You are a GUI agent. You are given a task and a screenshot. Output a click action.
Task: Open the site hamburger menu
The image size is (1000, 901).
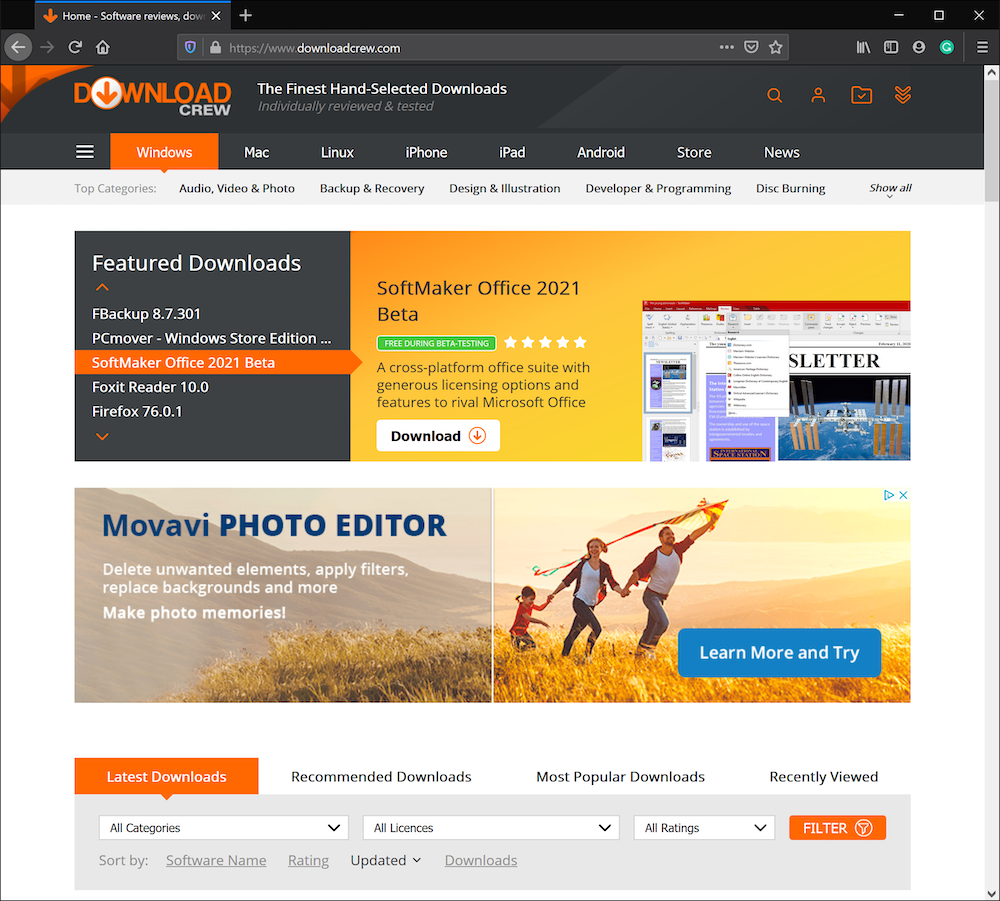[x=85, y=152]
